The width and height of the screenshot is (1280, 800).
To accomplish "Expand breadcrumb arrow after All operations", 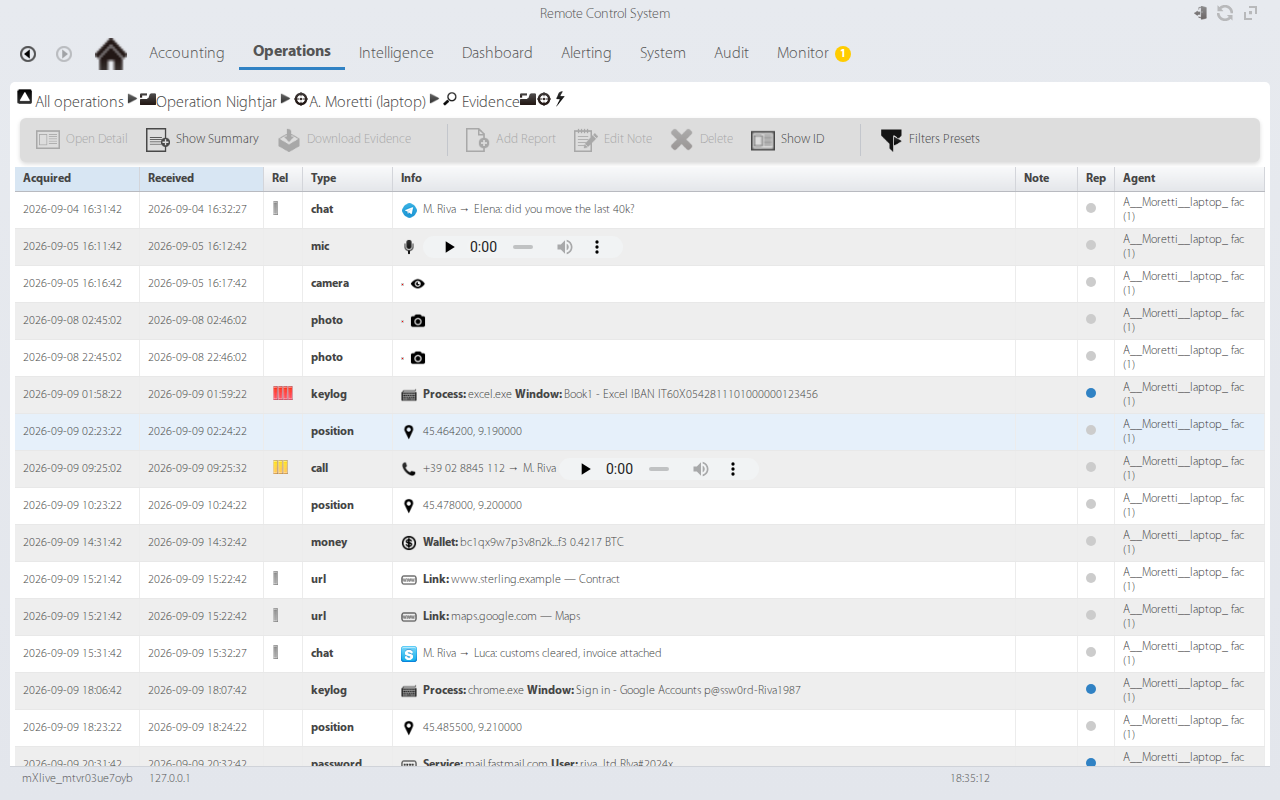I will [x=132, y=100].
